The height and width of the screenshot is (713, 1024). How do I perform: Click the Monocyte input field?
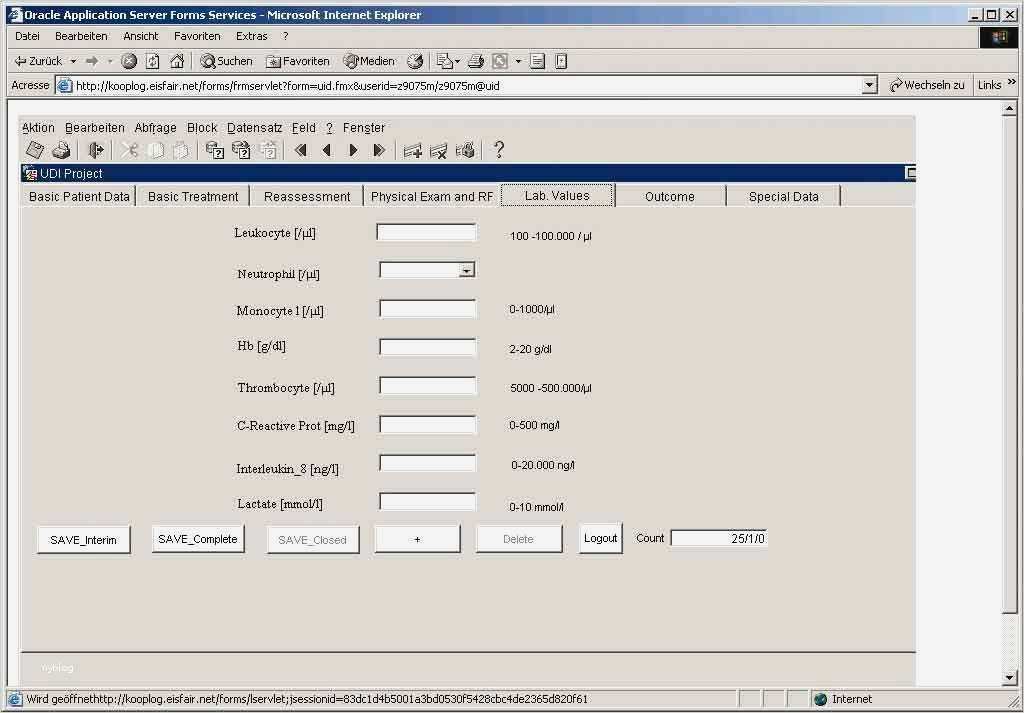click(x=428, y=309)
